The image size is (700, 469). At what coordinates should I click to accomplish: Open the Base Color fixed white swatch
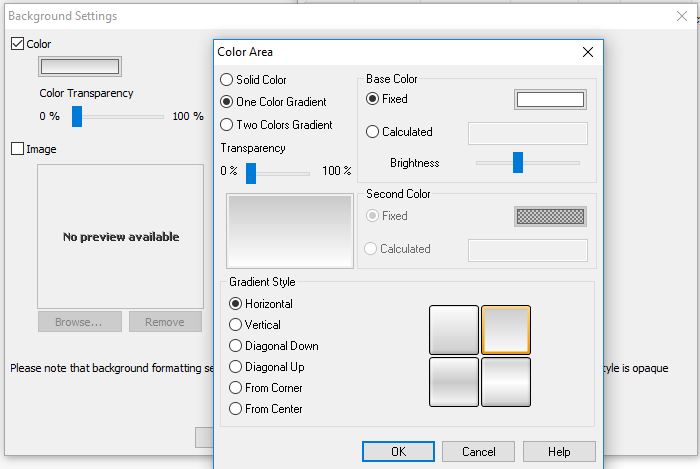click(x=549, y=99)
